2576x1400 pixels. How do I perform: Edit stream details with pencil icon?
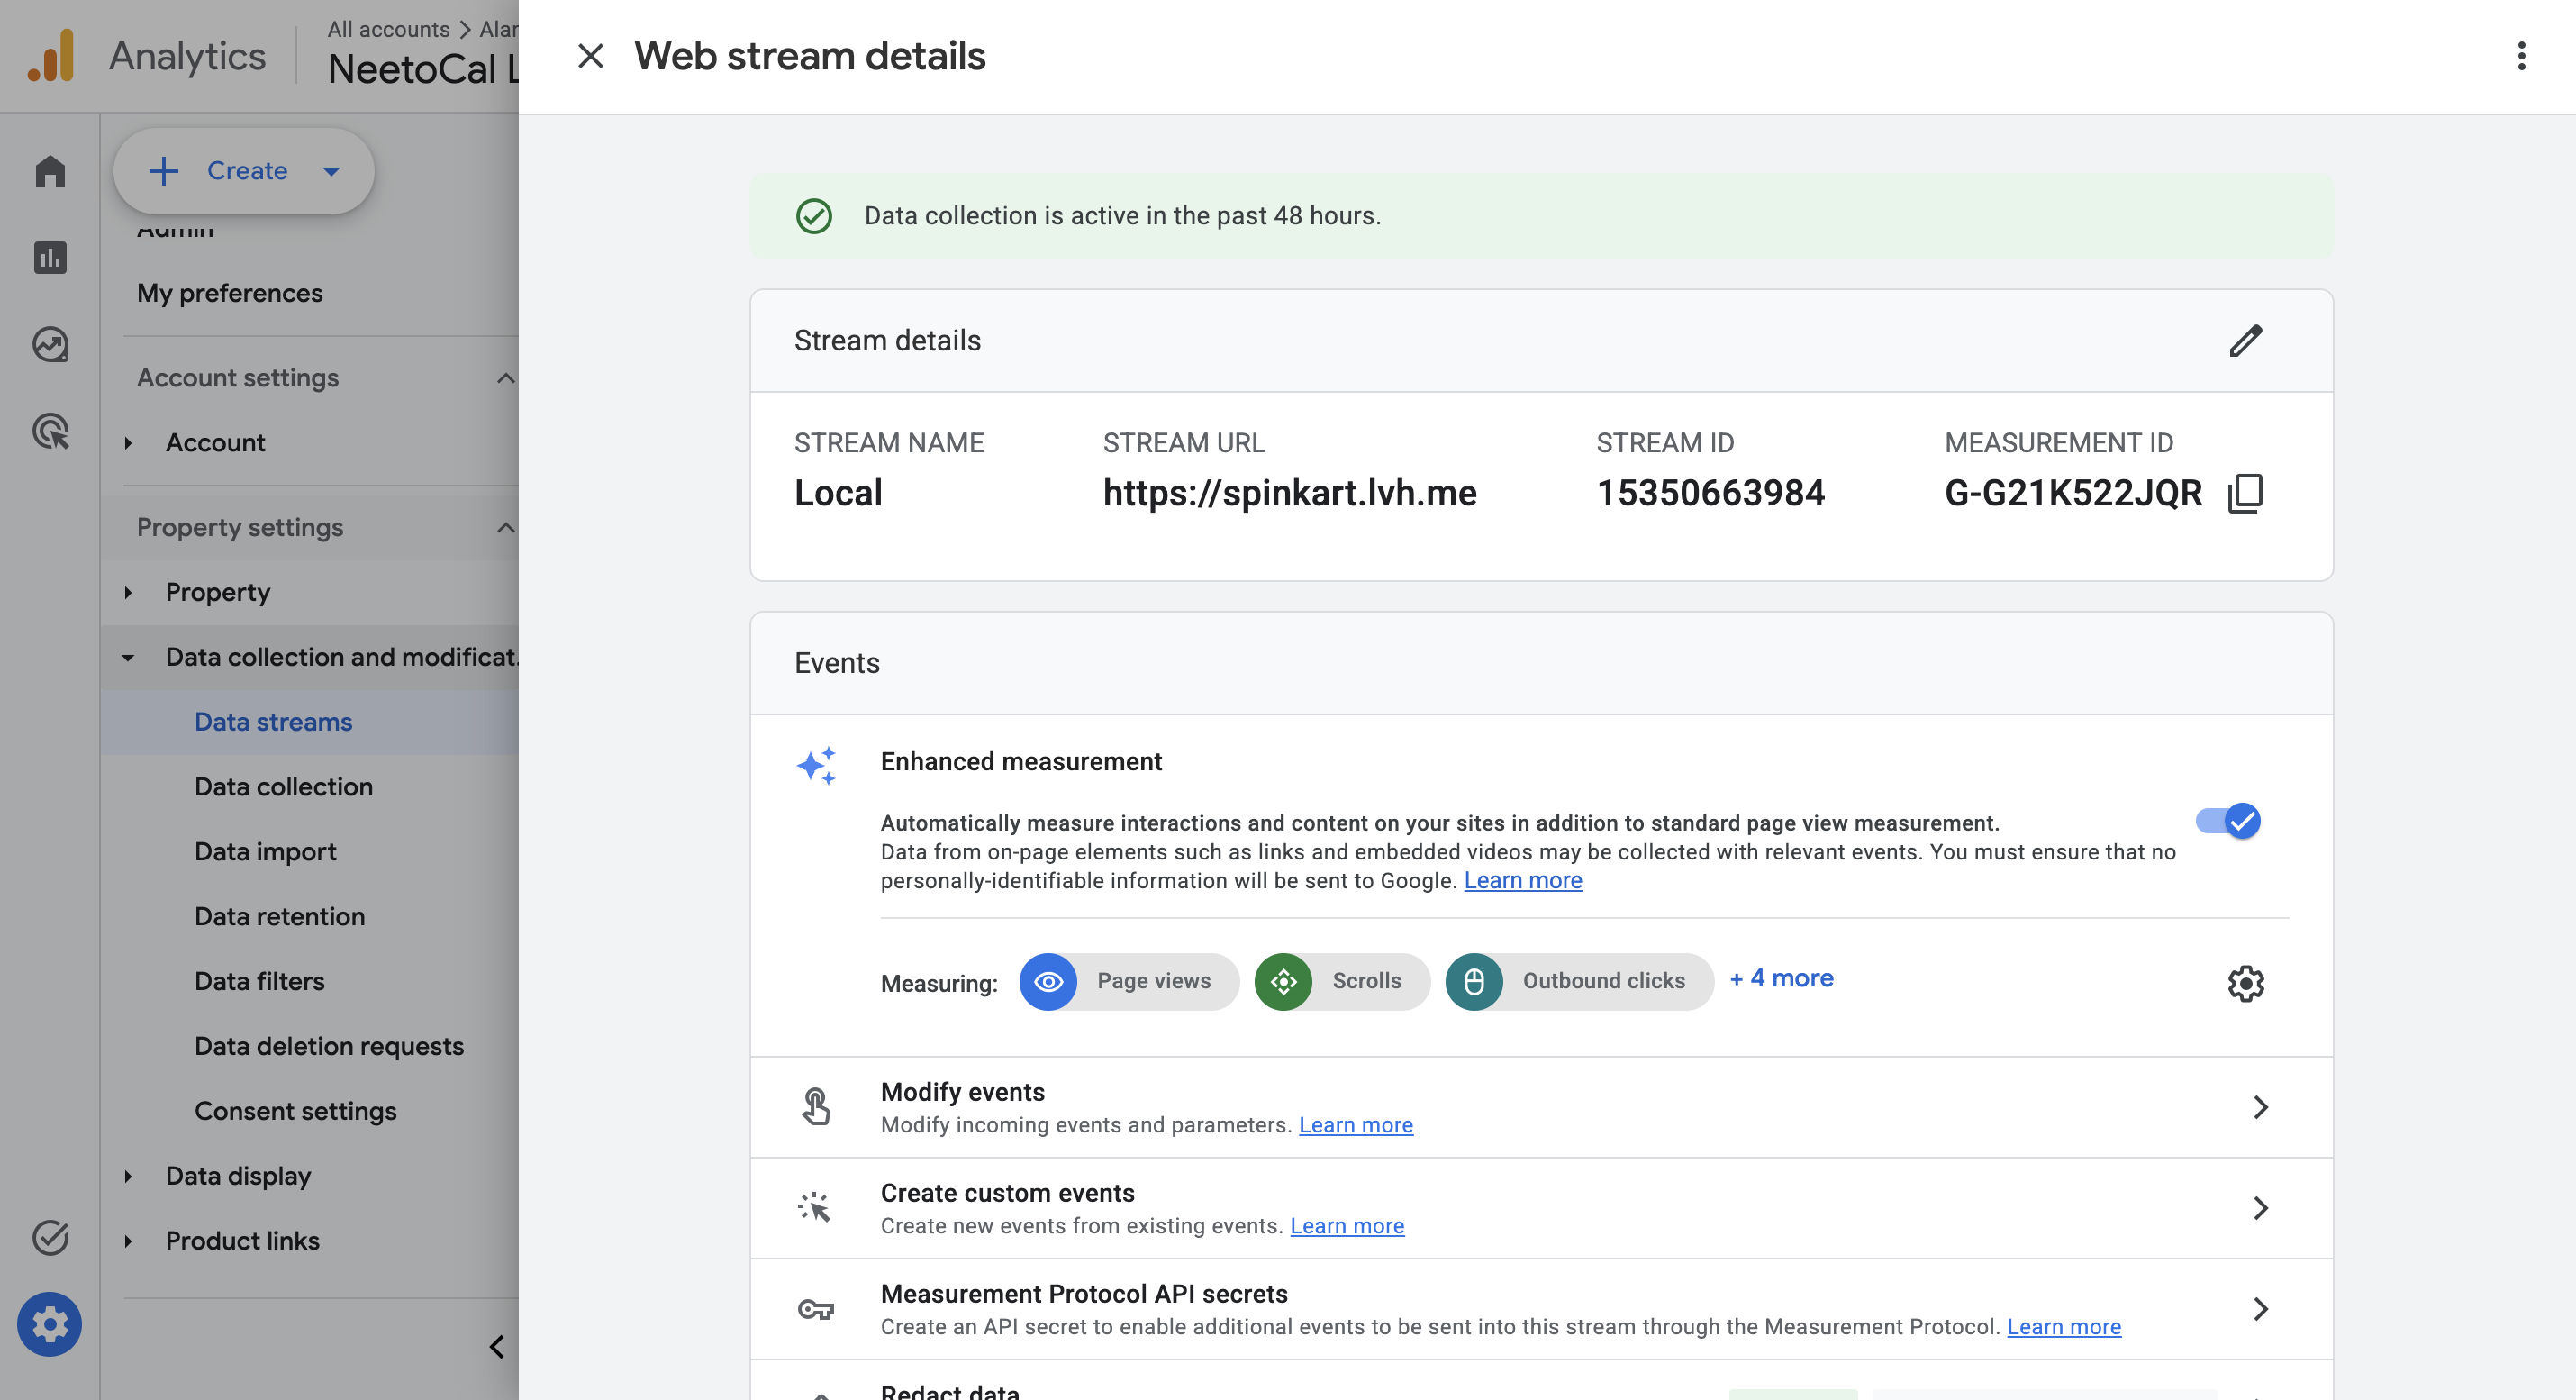coord(2245,341)
